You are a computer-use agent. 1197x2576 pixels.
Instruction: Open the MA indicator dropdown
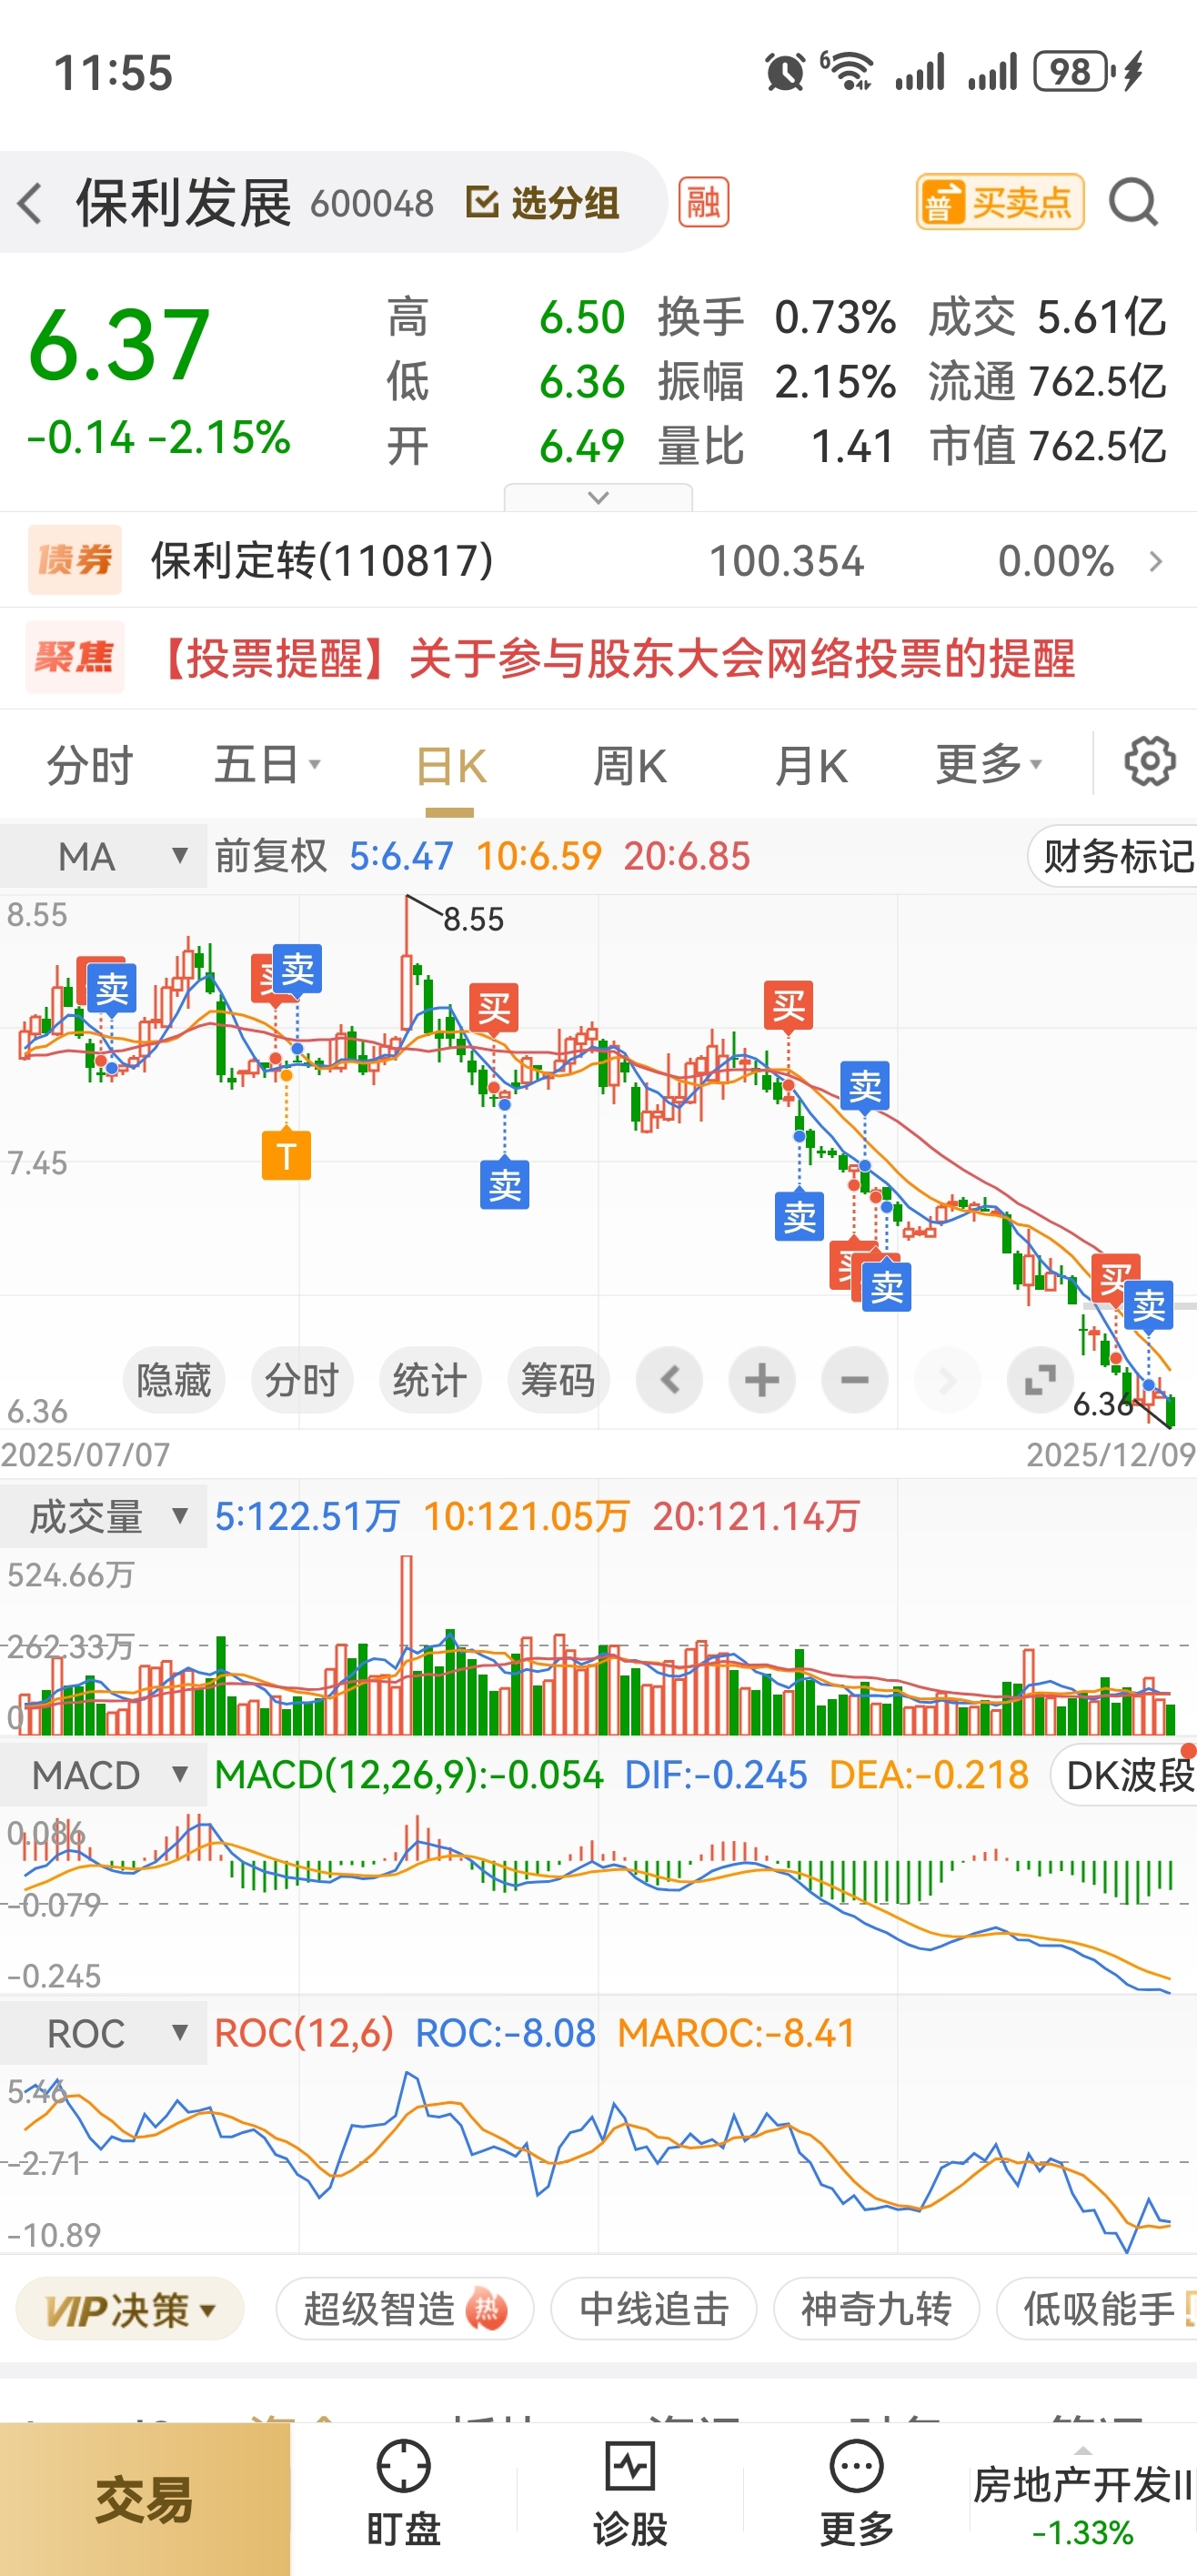point(104,856)
